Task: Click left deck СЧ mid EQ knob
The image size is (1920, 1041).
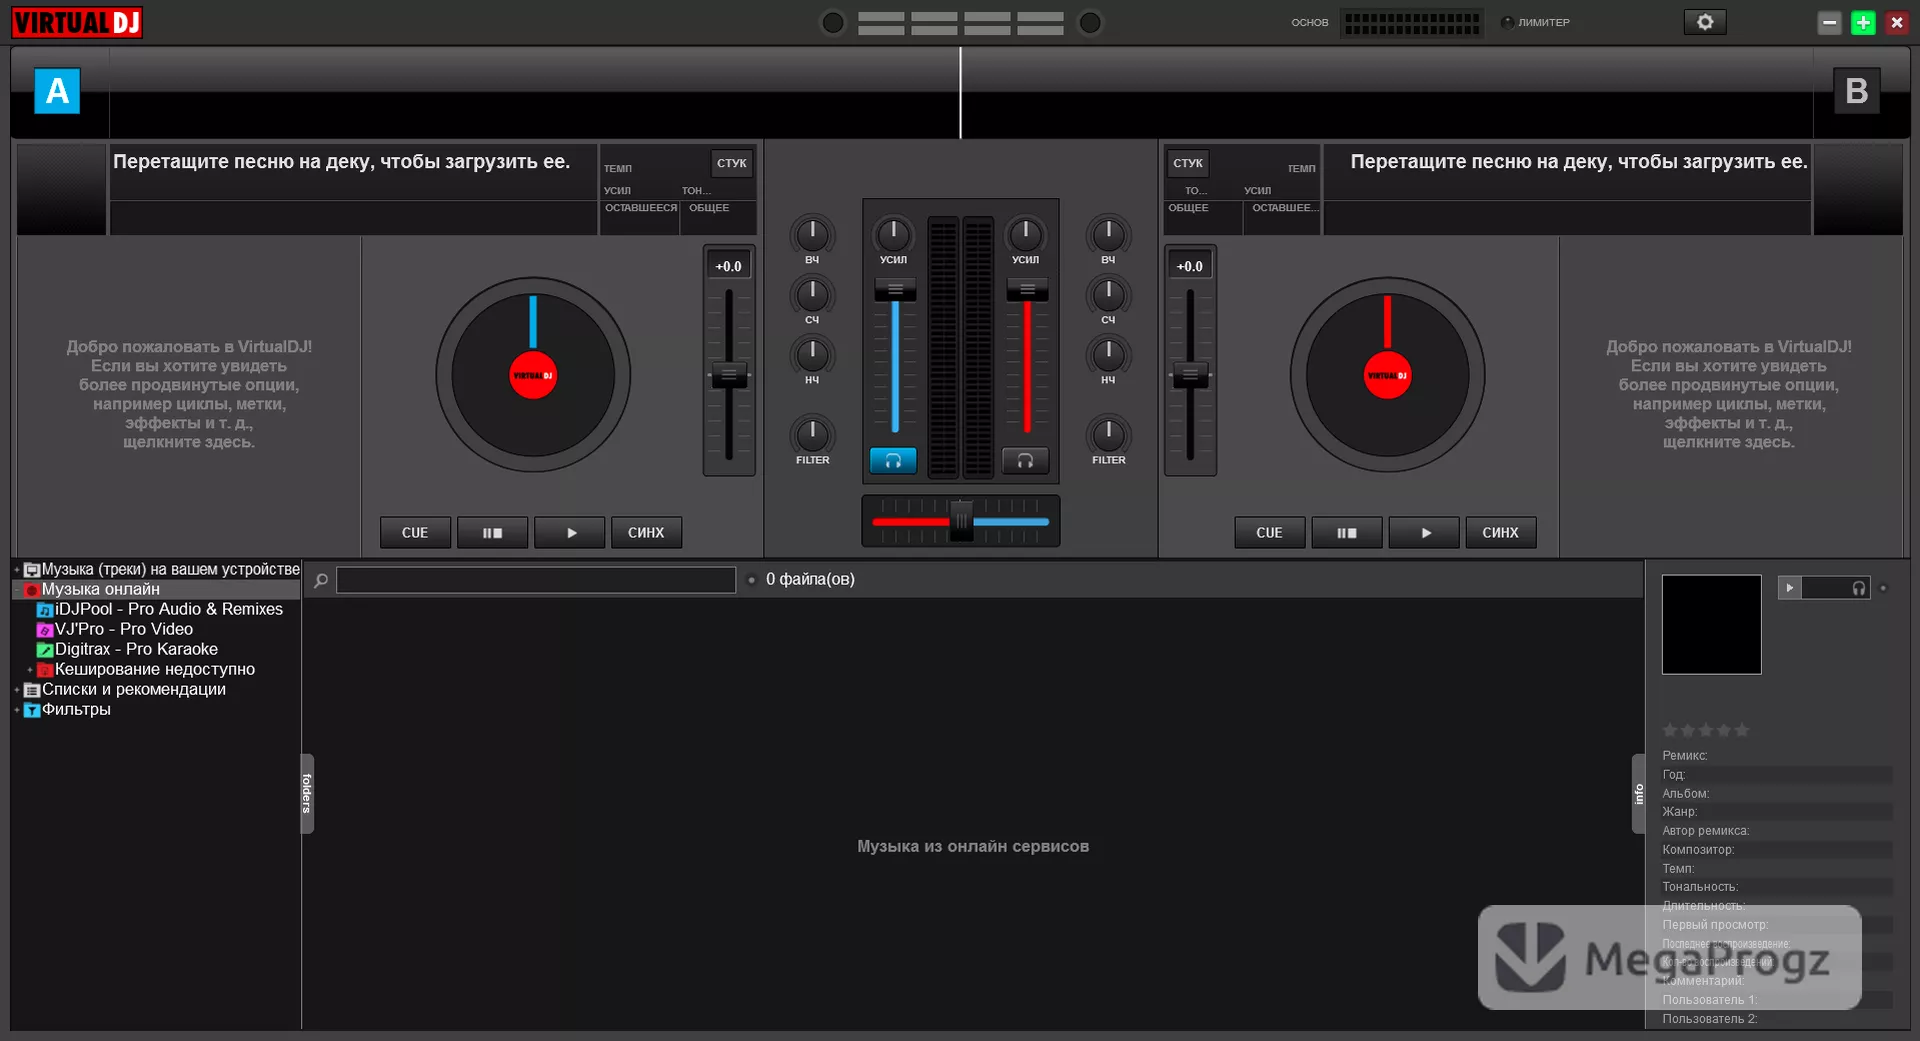Action: click(x=812, y=294)
